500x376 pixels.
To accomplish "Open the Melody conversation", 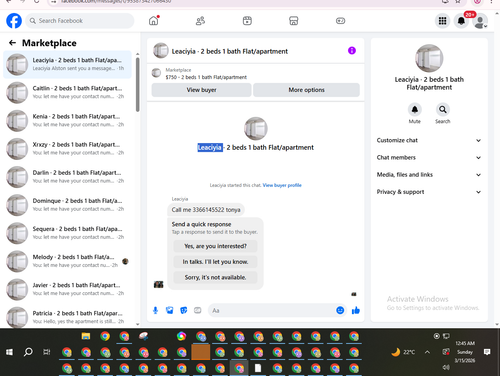I will (x=68, y=261).
